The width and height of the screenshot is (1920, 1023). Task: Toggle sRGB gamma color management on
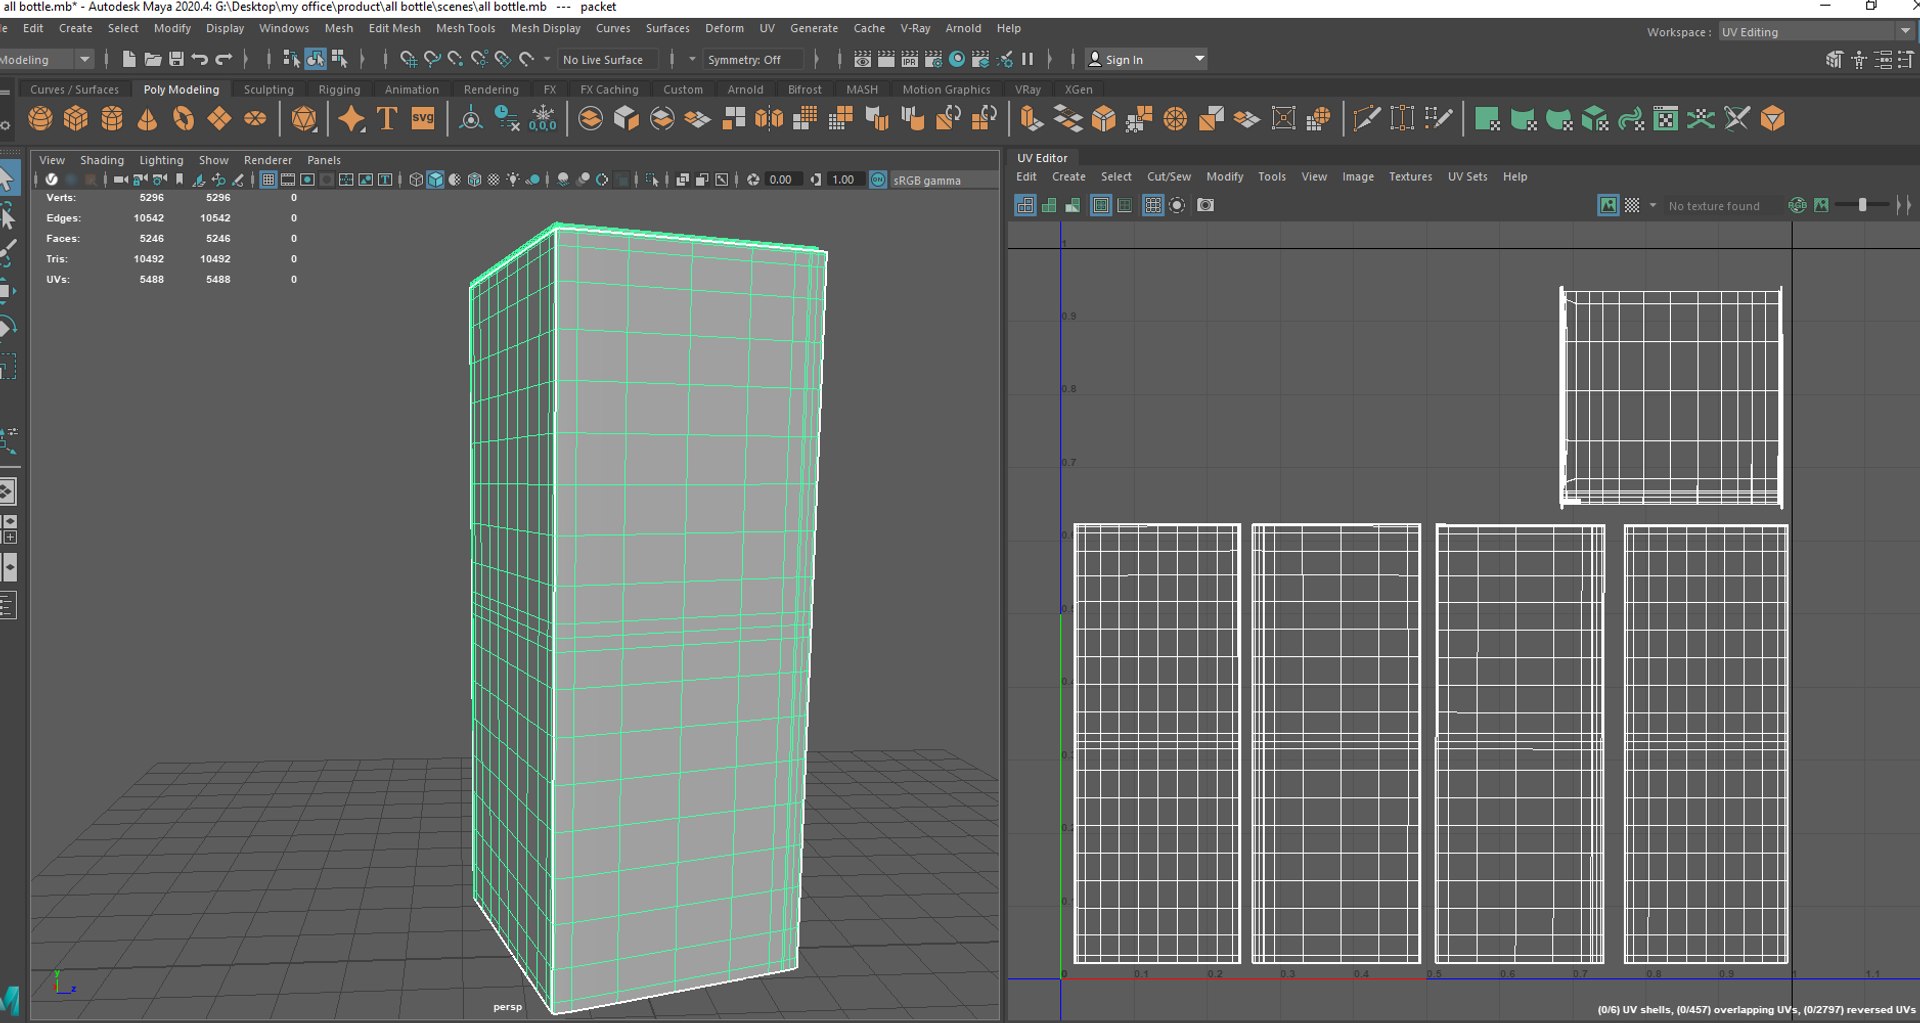click(878, 180)
